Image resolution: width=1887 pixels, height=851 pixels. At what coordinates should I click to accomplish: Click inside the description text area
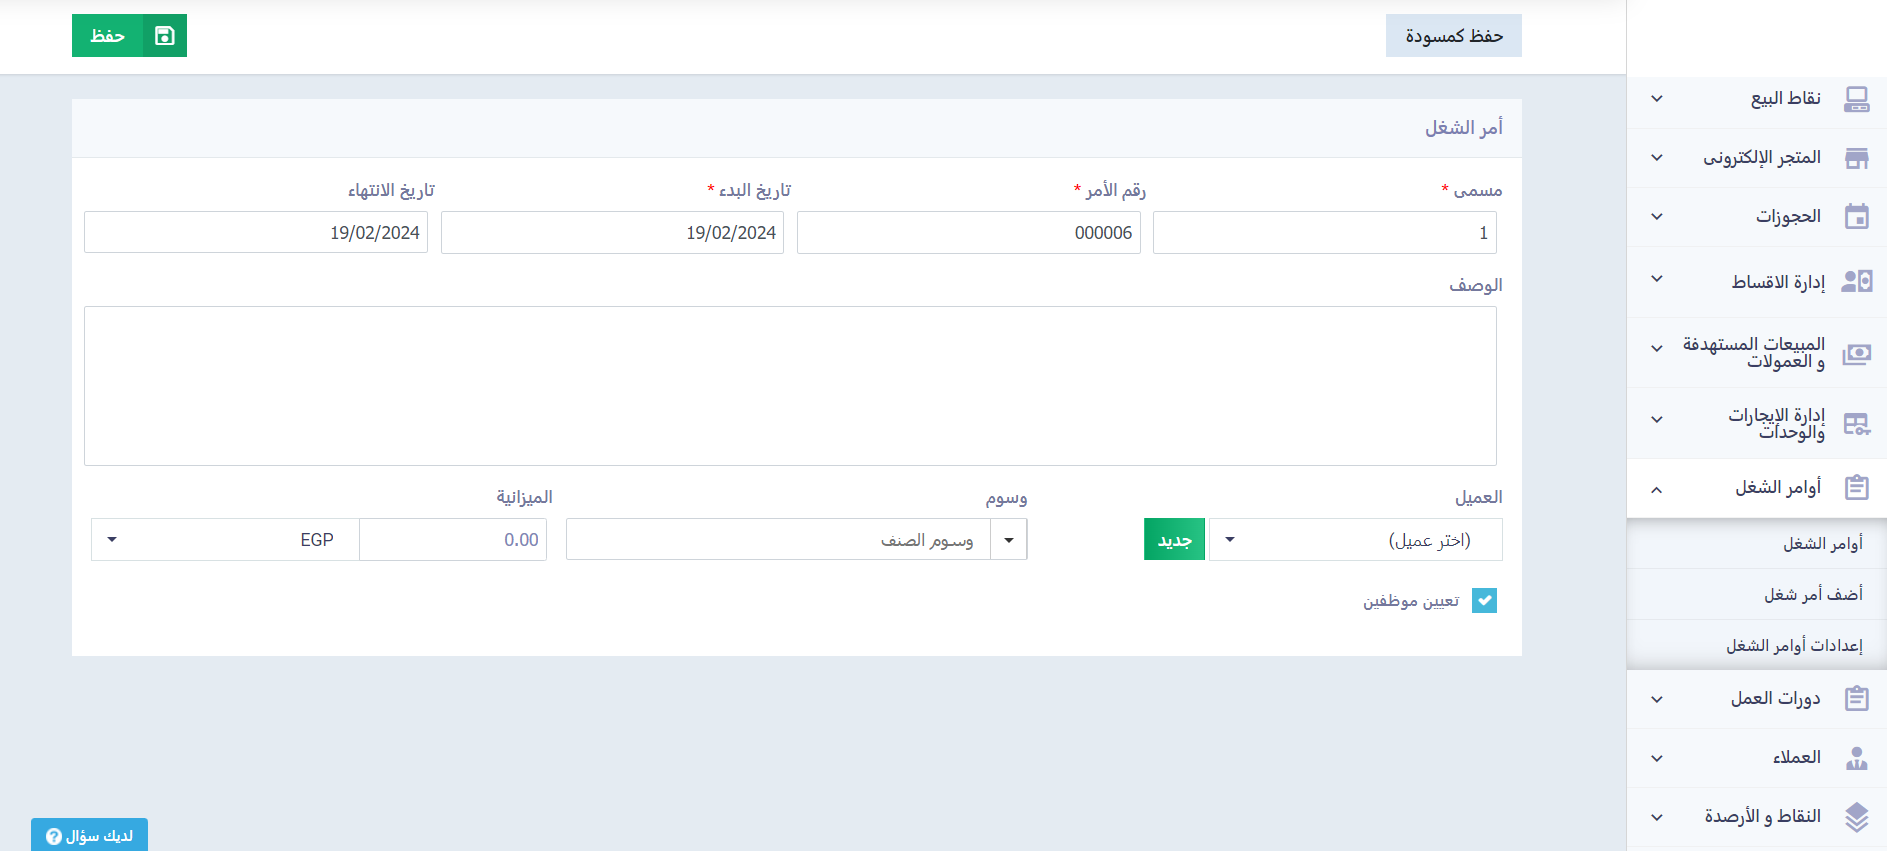790,385
